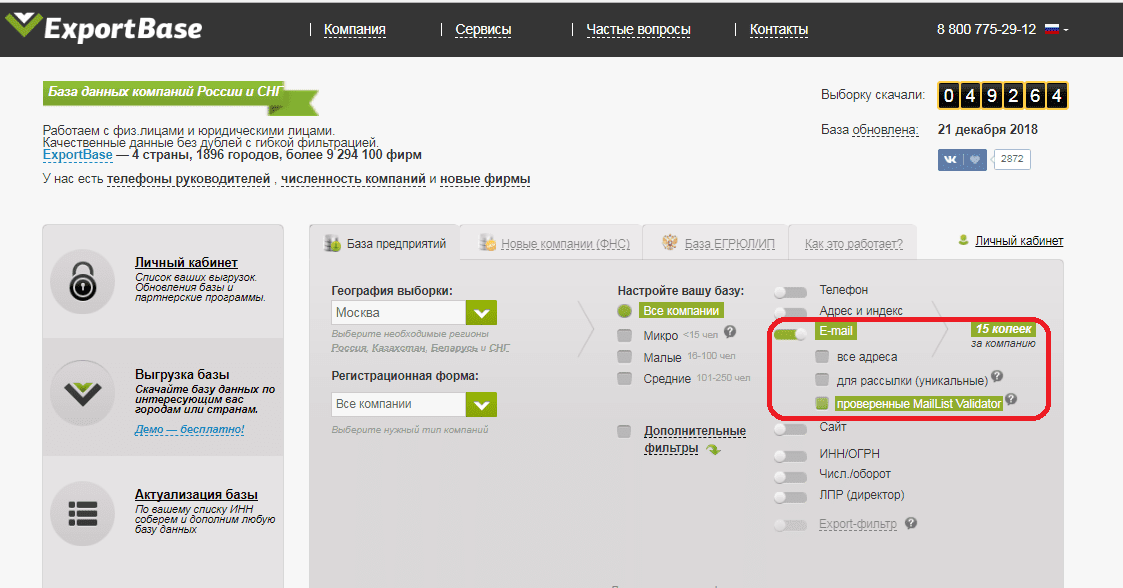The height and width of the screenshot is (588, 1123).
Task: Open География выборки dropdown arrow
Action: [481, 313]
